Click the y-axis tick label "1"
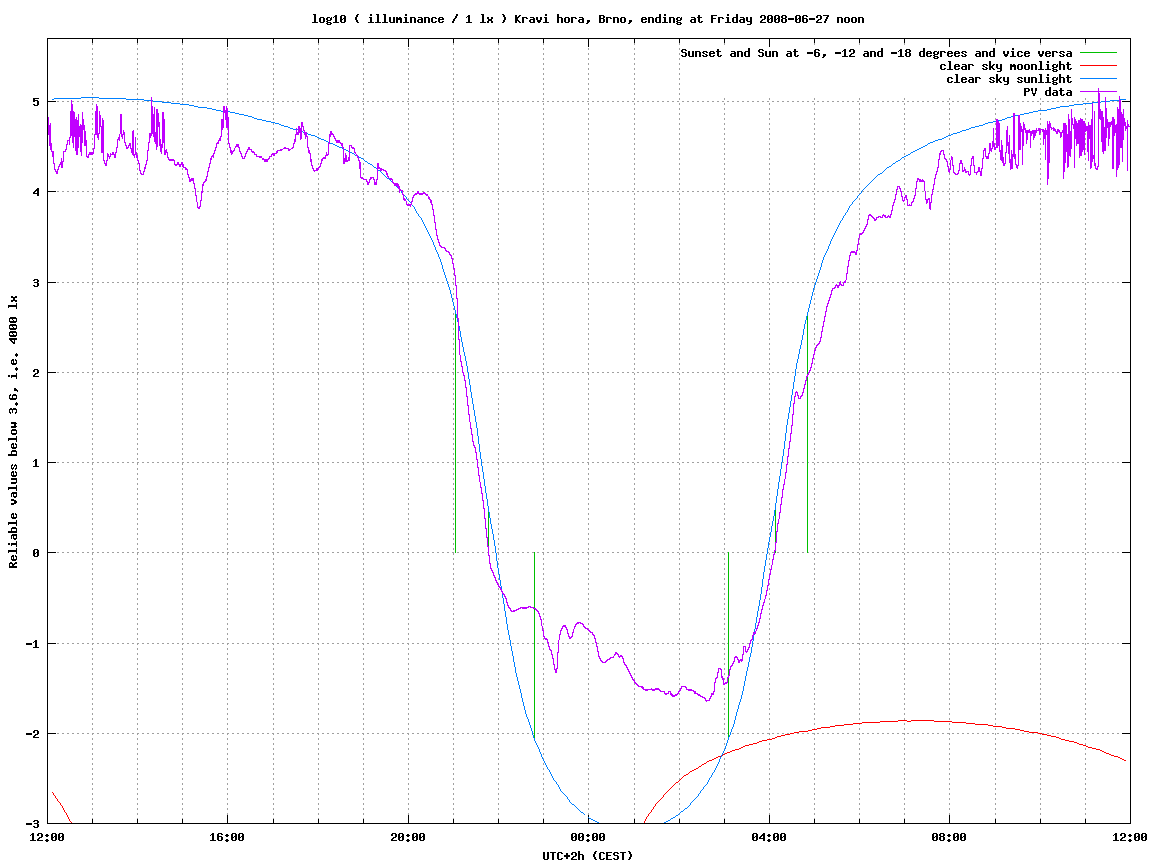This screenshot has width=1151, height=863. (35, 463)
